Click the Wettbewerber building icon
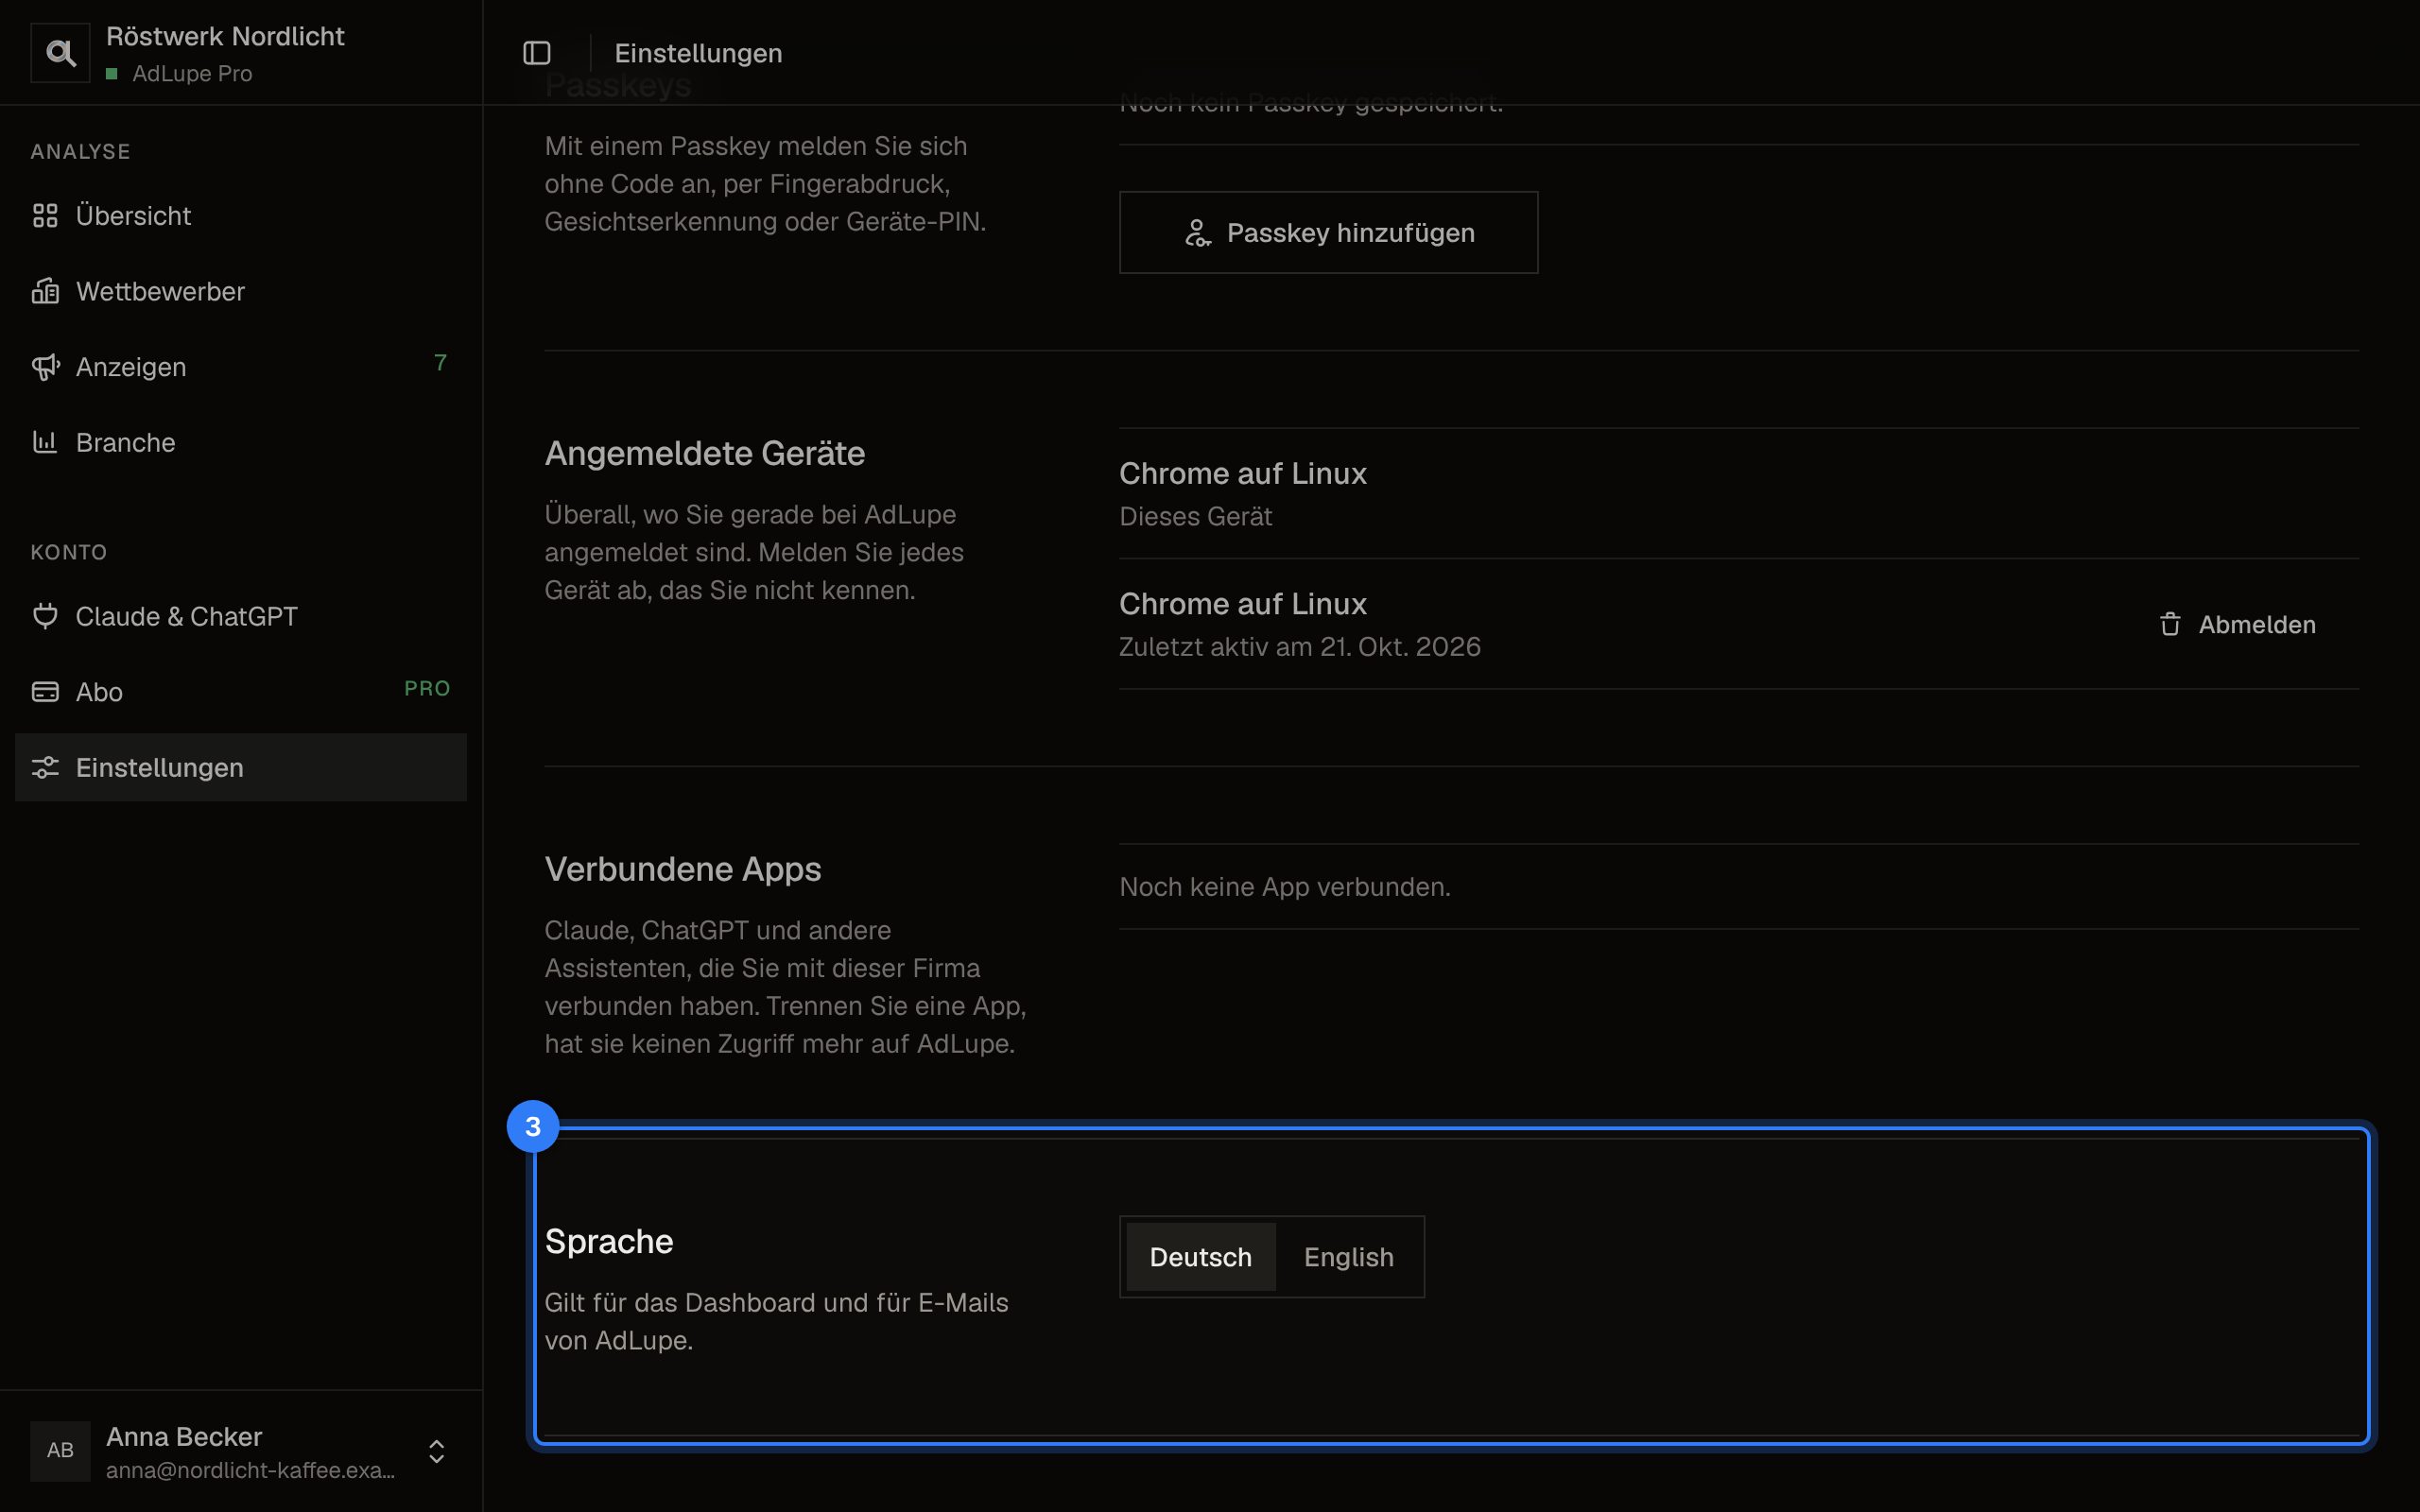This screenshot has height=1512, width=2420. pos(45,291)
